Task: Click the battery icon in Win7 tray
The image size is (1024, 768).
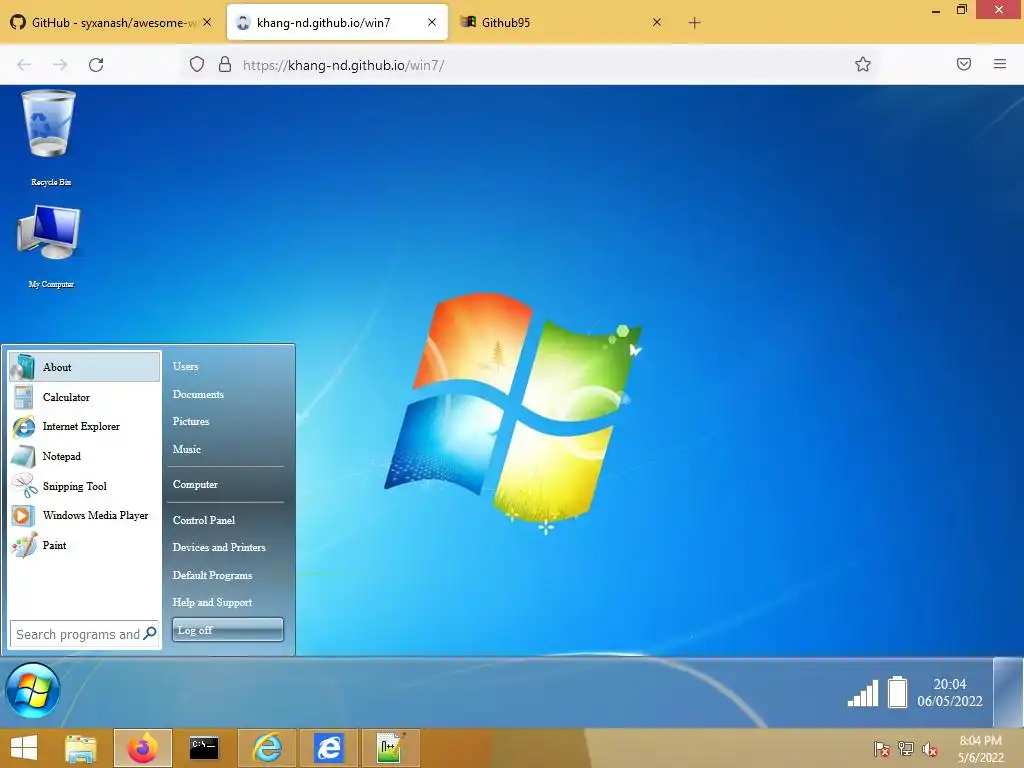Action: pyautogui.click(x=898, y=692)
